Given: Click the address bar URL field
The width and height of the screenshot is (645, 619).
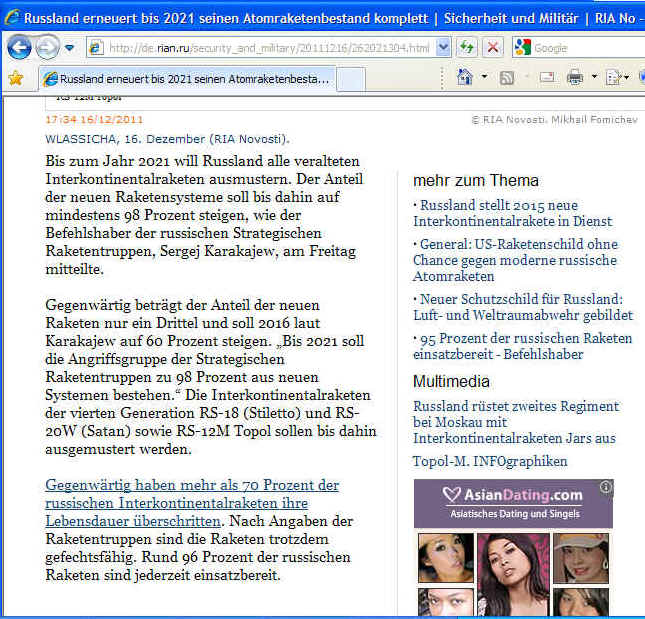Looking at the screenshot, I should pyautogui.click(x=269, y=48).
